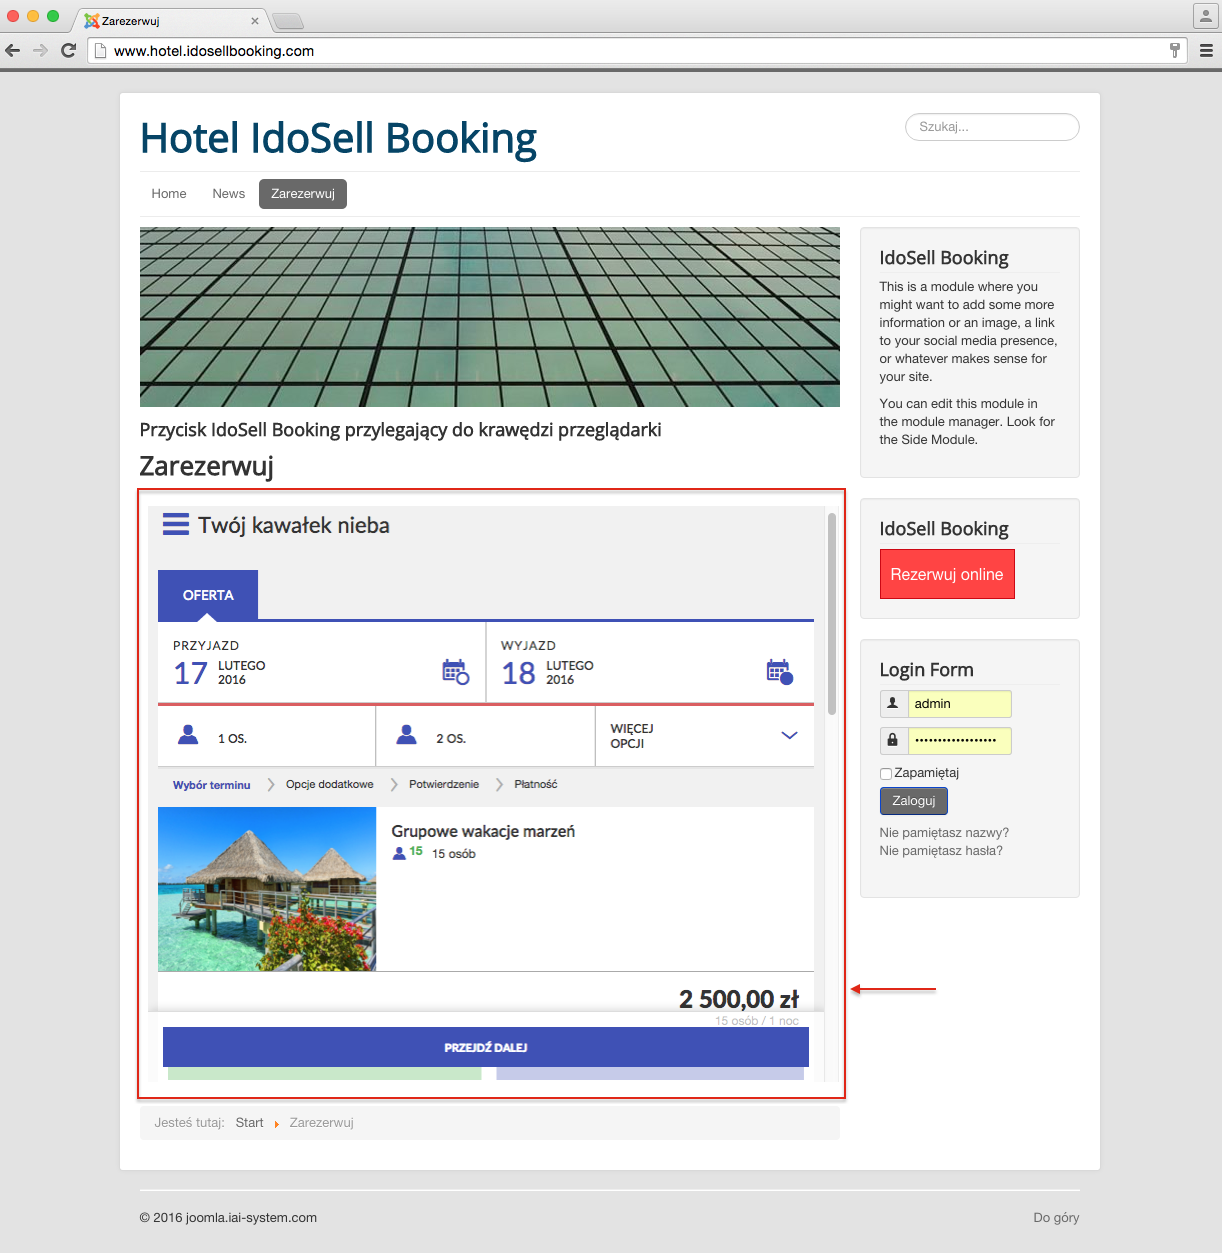The height and width of the screenshot is (1253, 1222).
Task: Click the beach bungalow offer thumbnail
Action: tap(267, 889)
